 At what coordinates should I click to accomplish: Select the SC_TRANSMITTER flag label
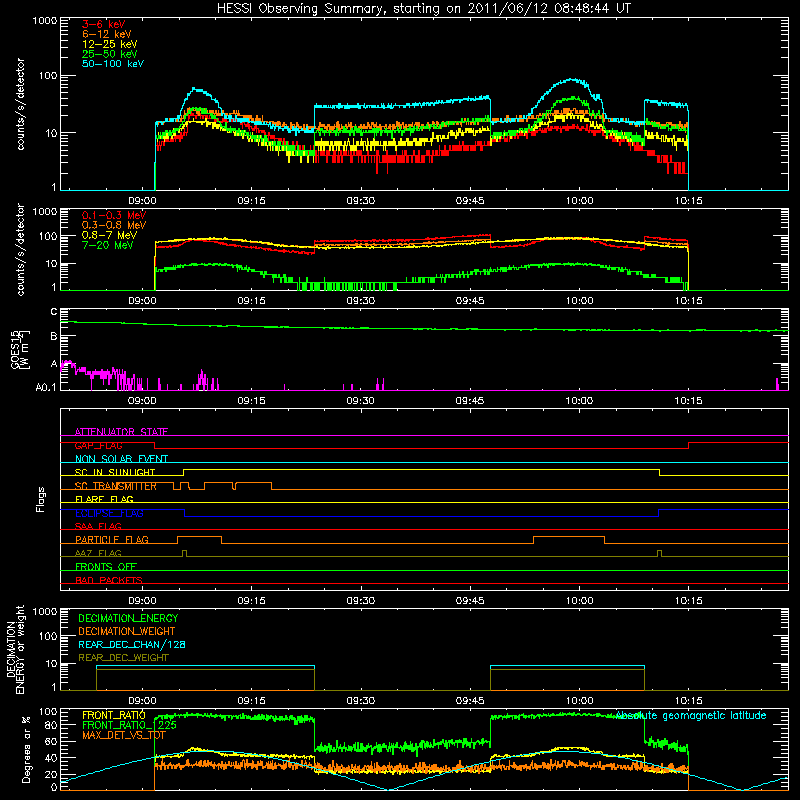[116, 486]
